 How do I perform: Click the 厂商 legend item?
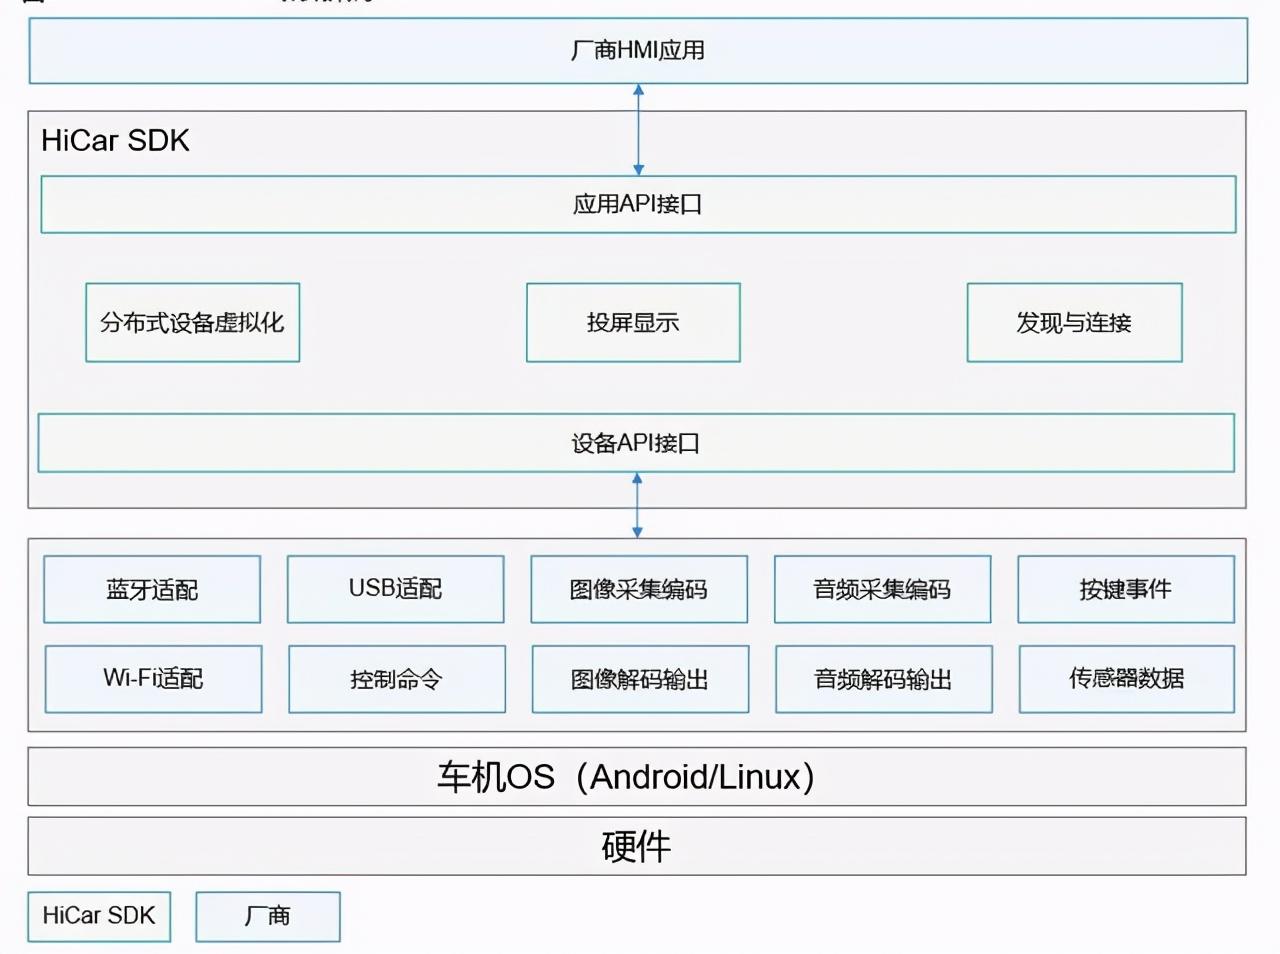click(268, 916)
